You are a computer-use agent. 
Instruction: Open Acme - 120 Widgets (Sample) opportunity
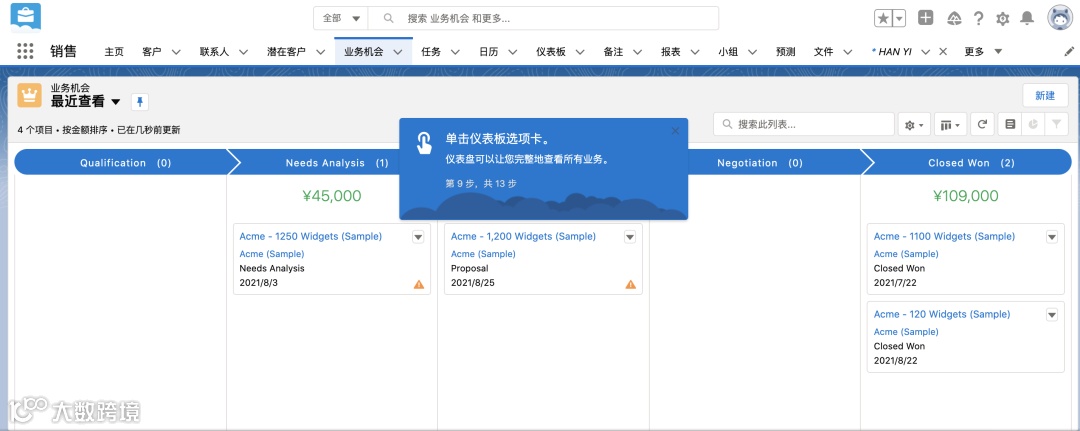click(942, 314)
